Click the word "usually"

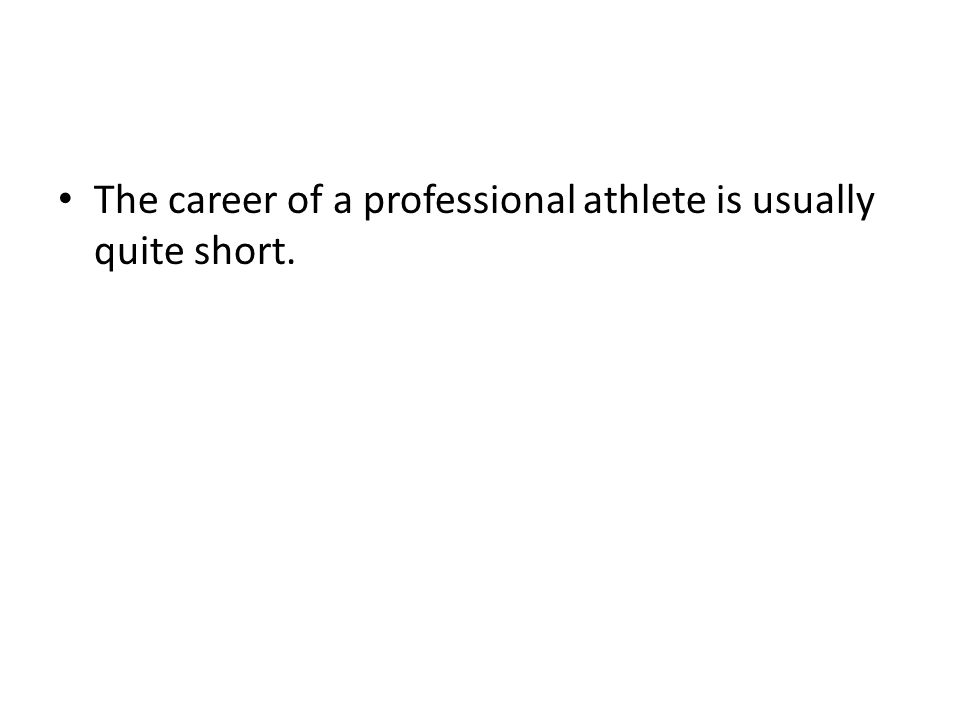pos(813,201)
